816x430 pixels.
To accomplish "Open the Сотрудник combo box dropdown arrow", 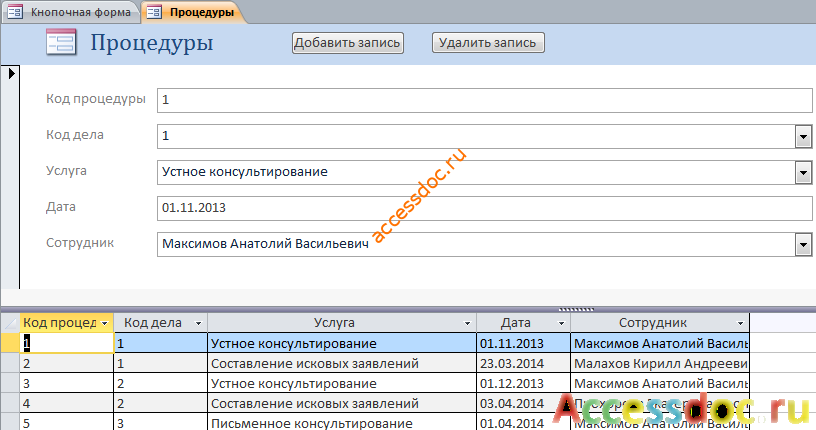I will pyautogui.click(x=804, y=245).
